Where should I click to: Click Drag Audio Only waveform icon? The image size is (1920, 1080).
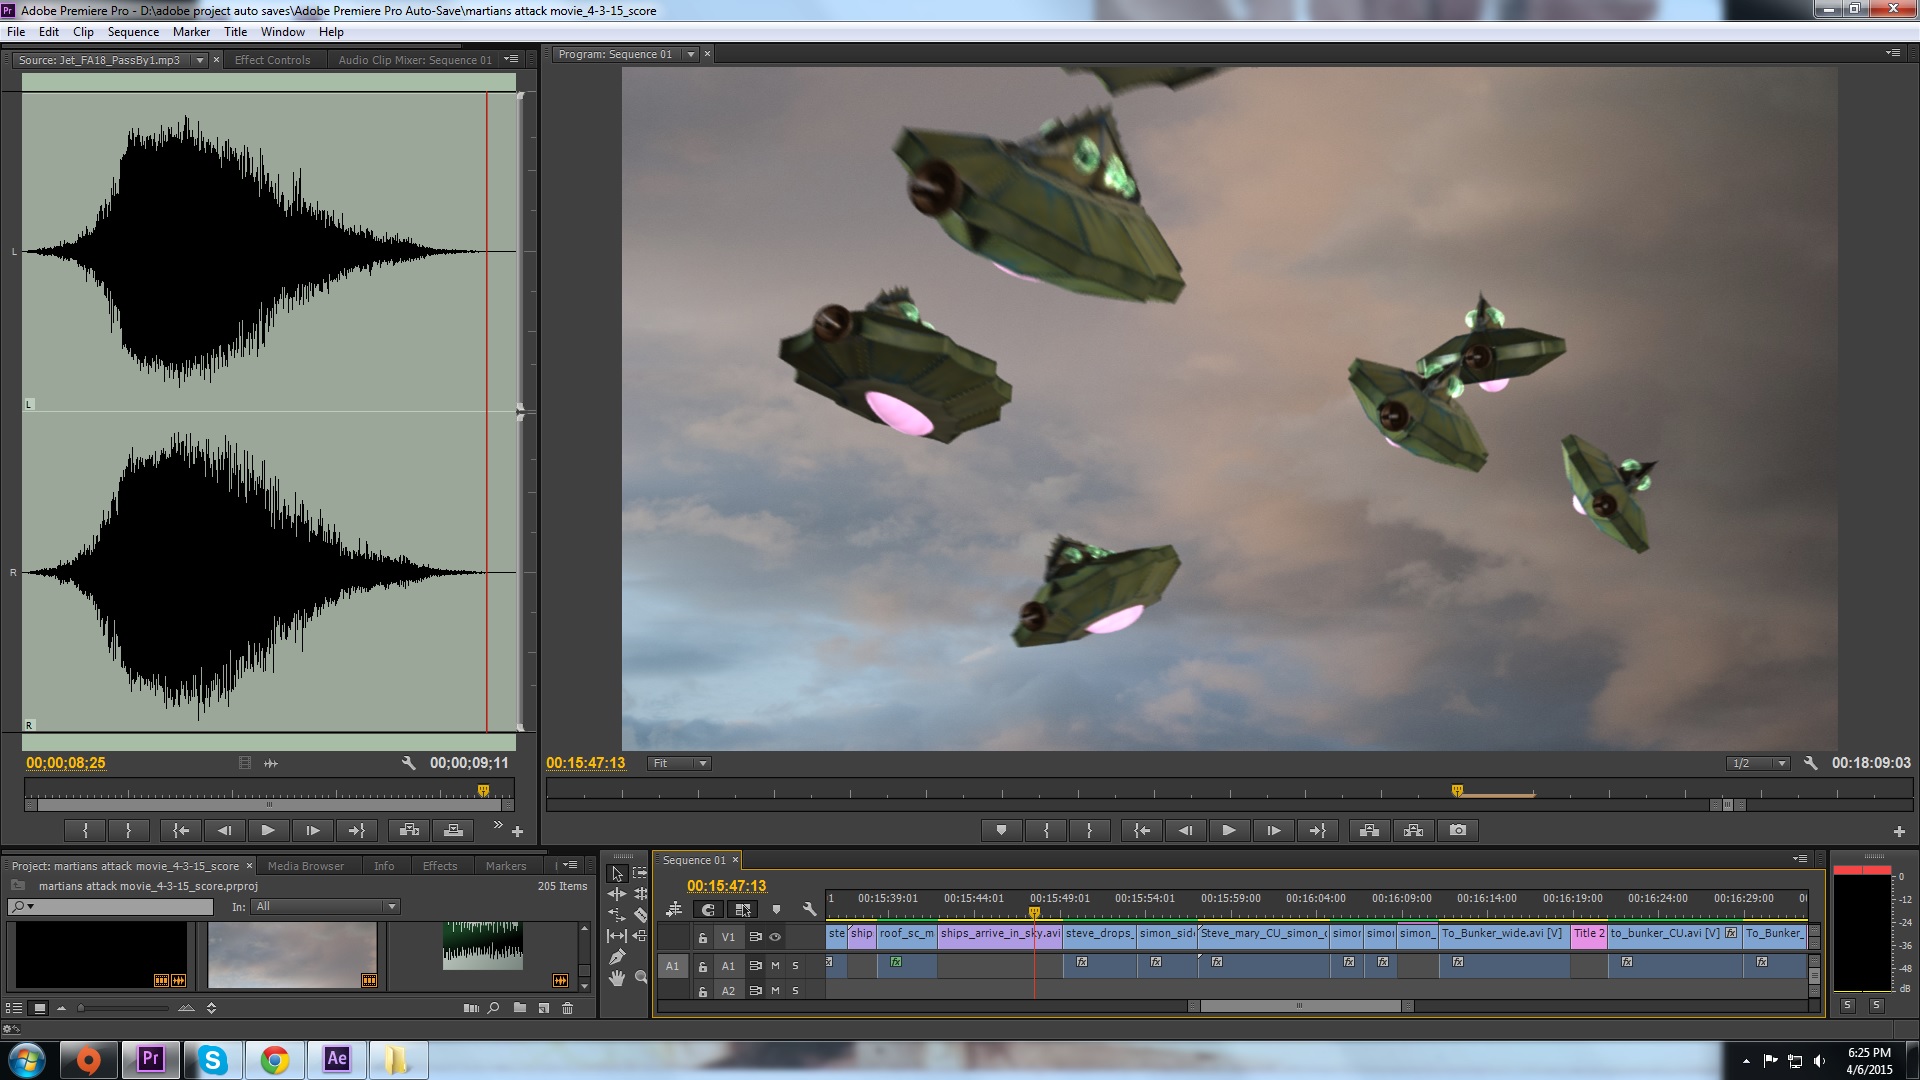coord(271,763)
